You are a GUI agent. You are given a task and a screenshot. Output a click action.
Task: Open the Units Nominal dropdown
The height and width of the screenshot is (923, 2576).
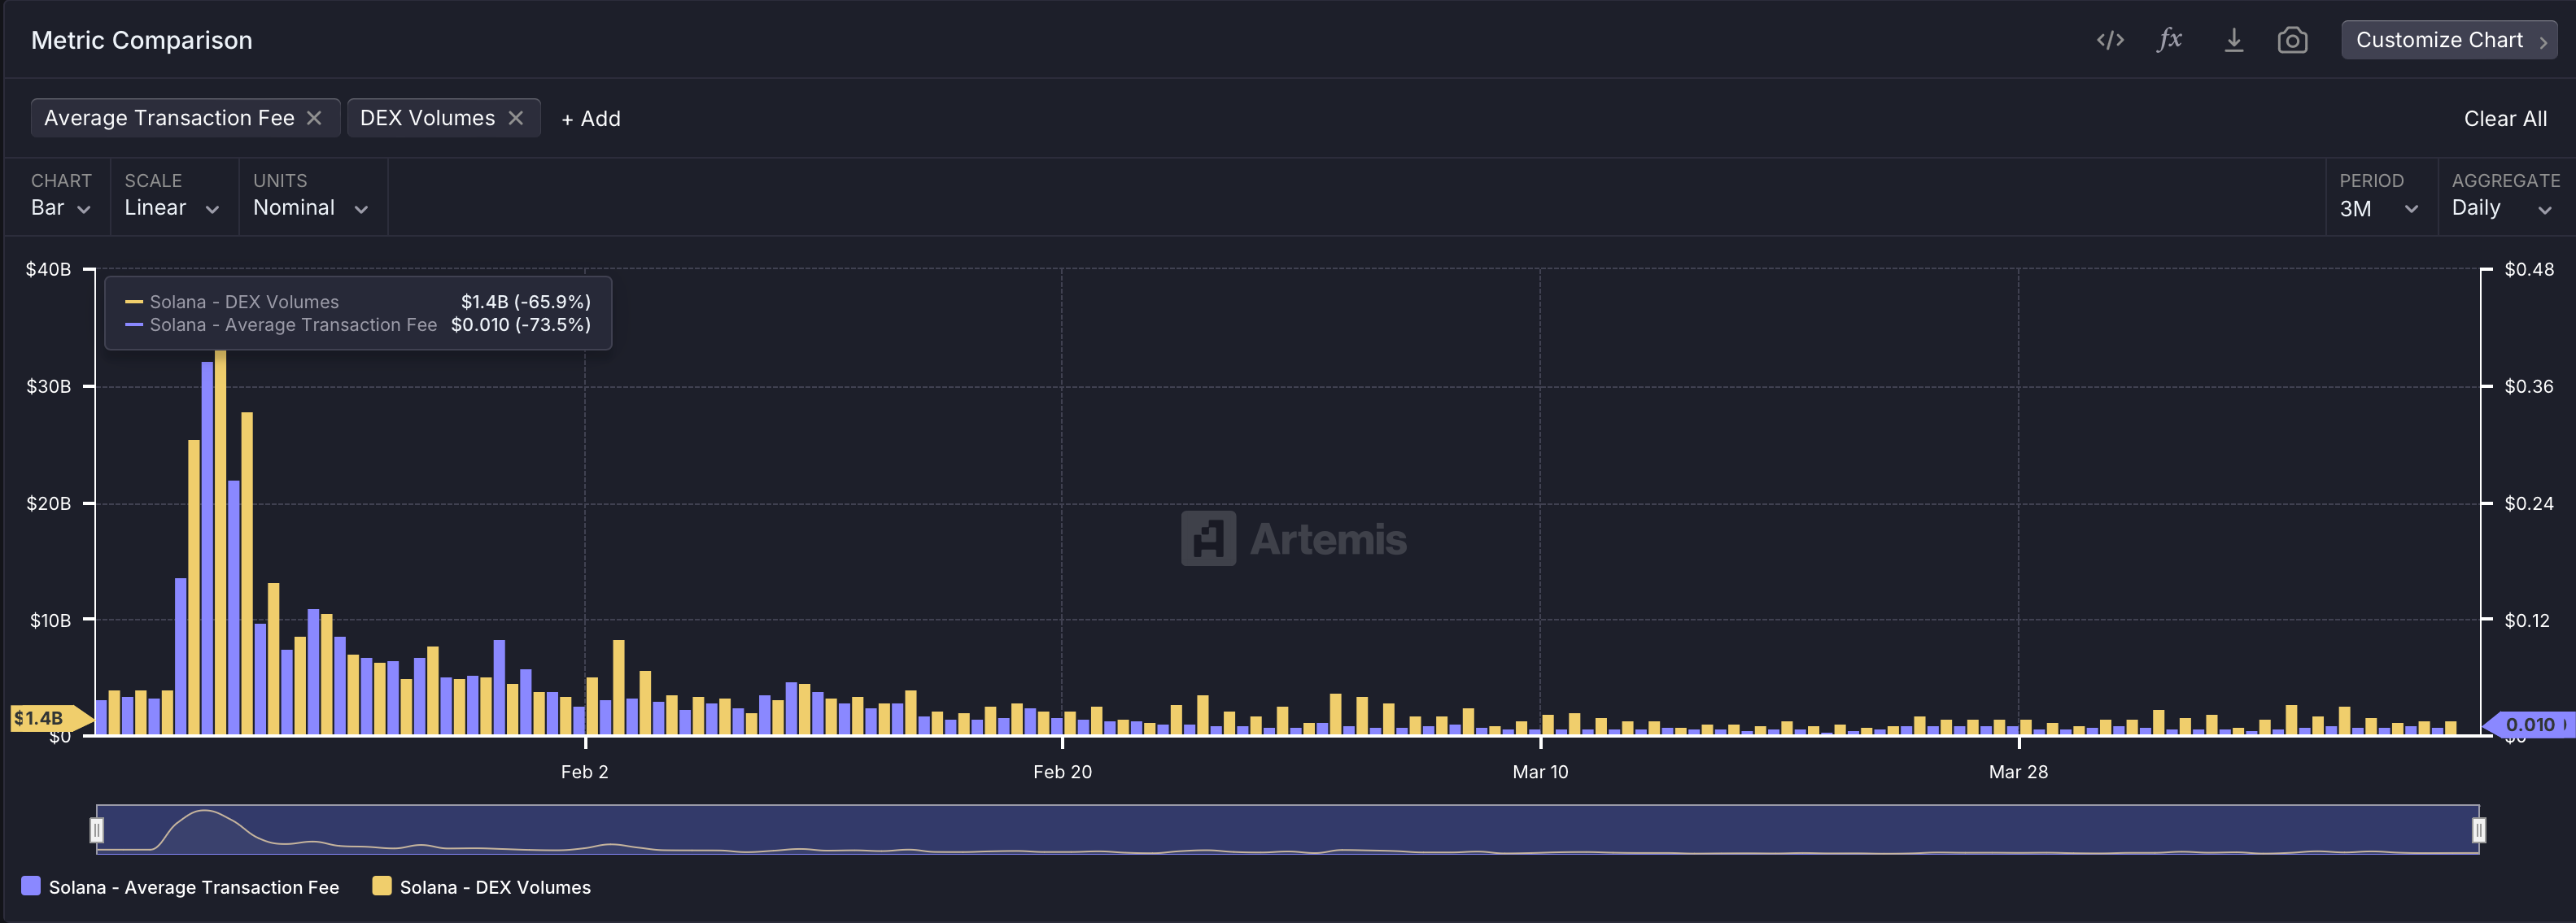pos(310,208)
